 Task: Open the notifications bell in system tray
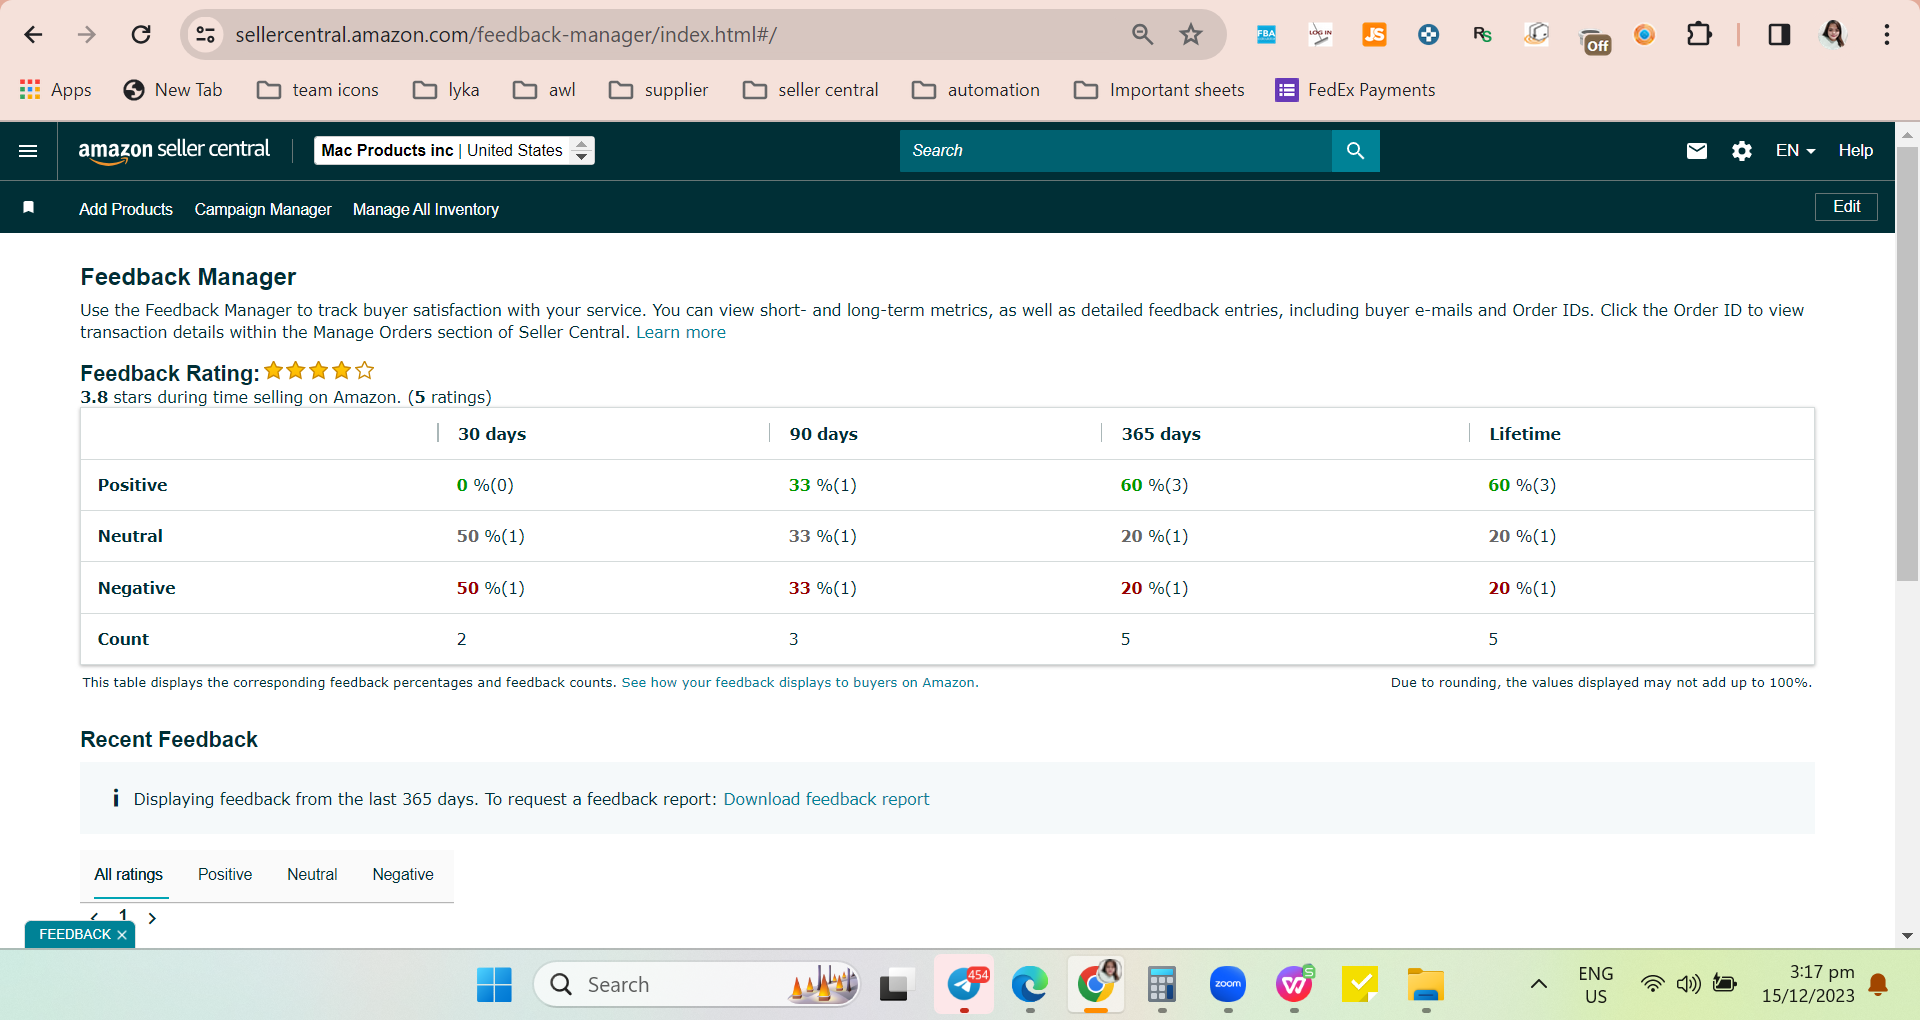pyautogui.click(x=1878, y=985)
